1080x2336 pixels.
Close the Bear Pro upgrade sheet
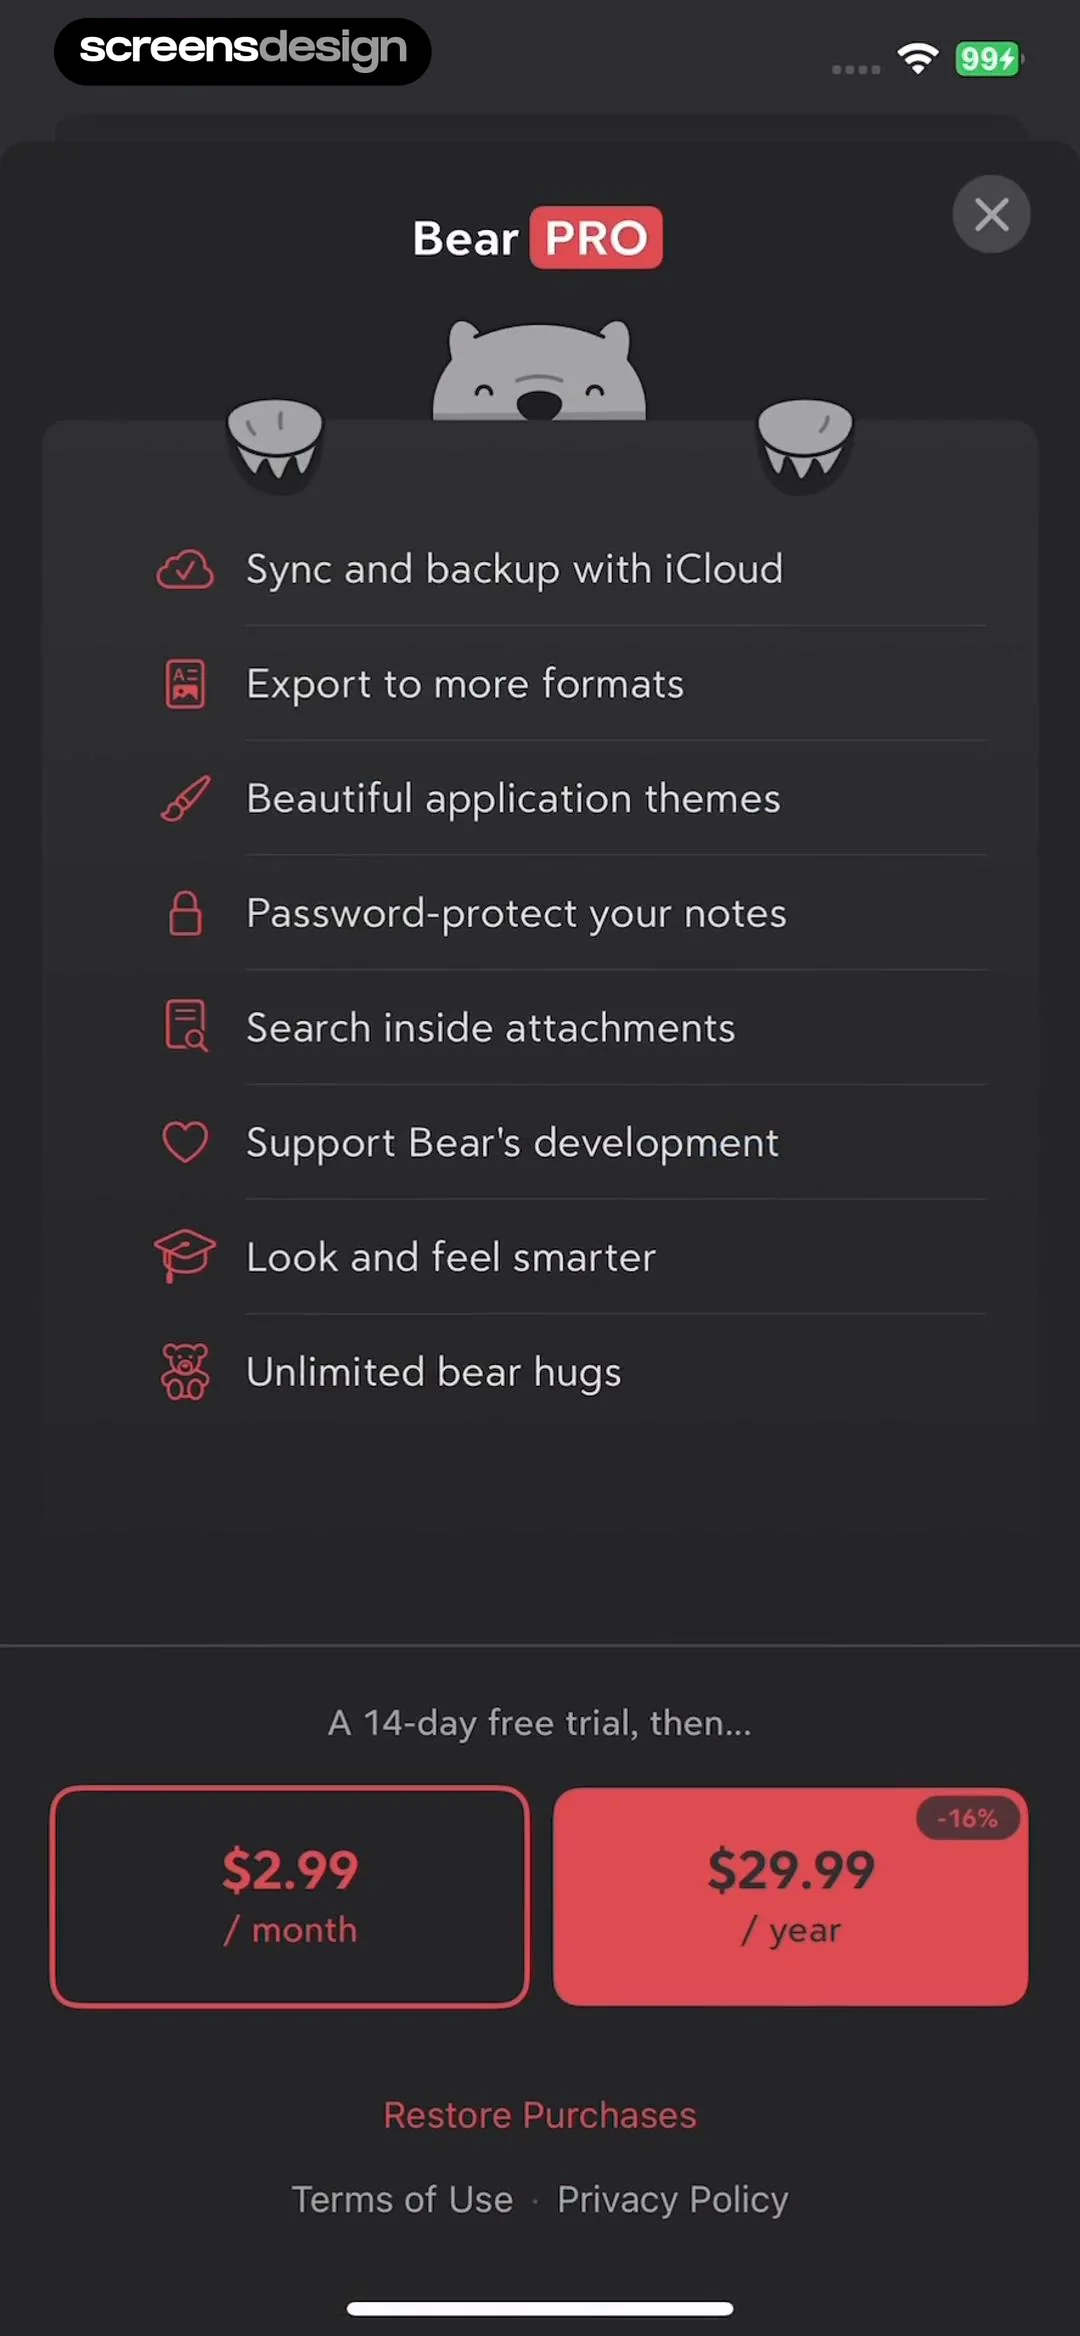point(991,214)
